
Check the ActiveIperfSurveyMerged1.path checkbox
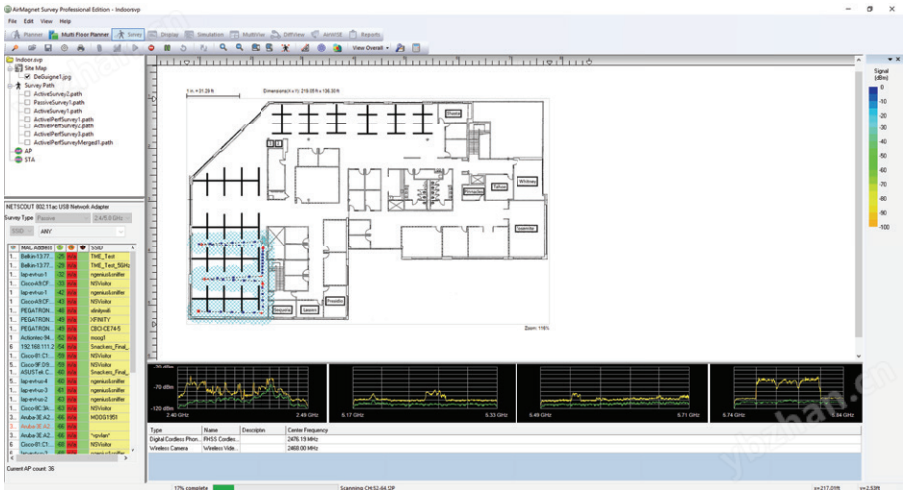pyautogui.click(x=28, y=143)
